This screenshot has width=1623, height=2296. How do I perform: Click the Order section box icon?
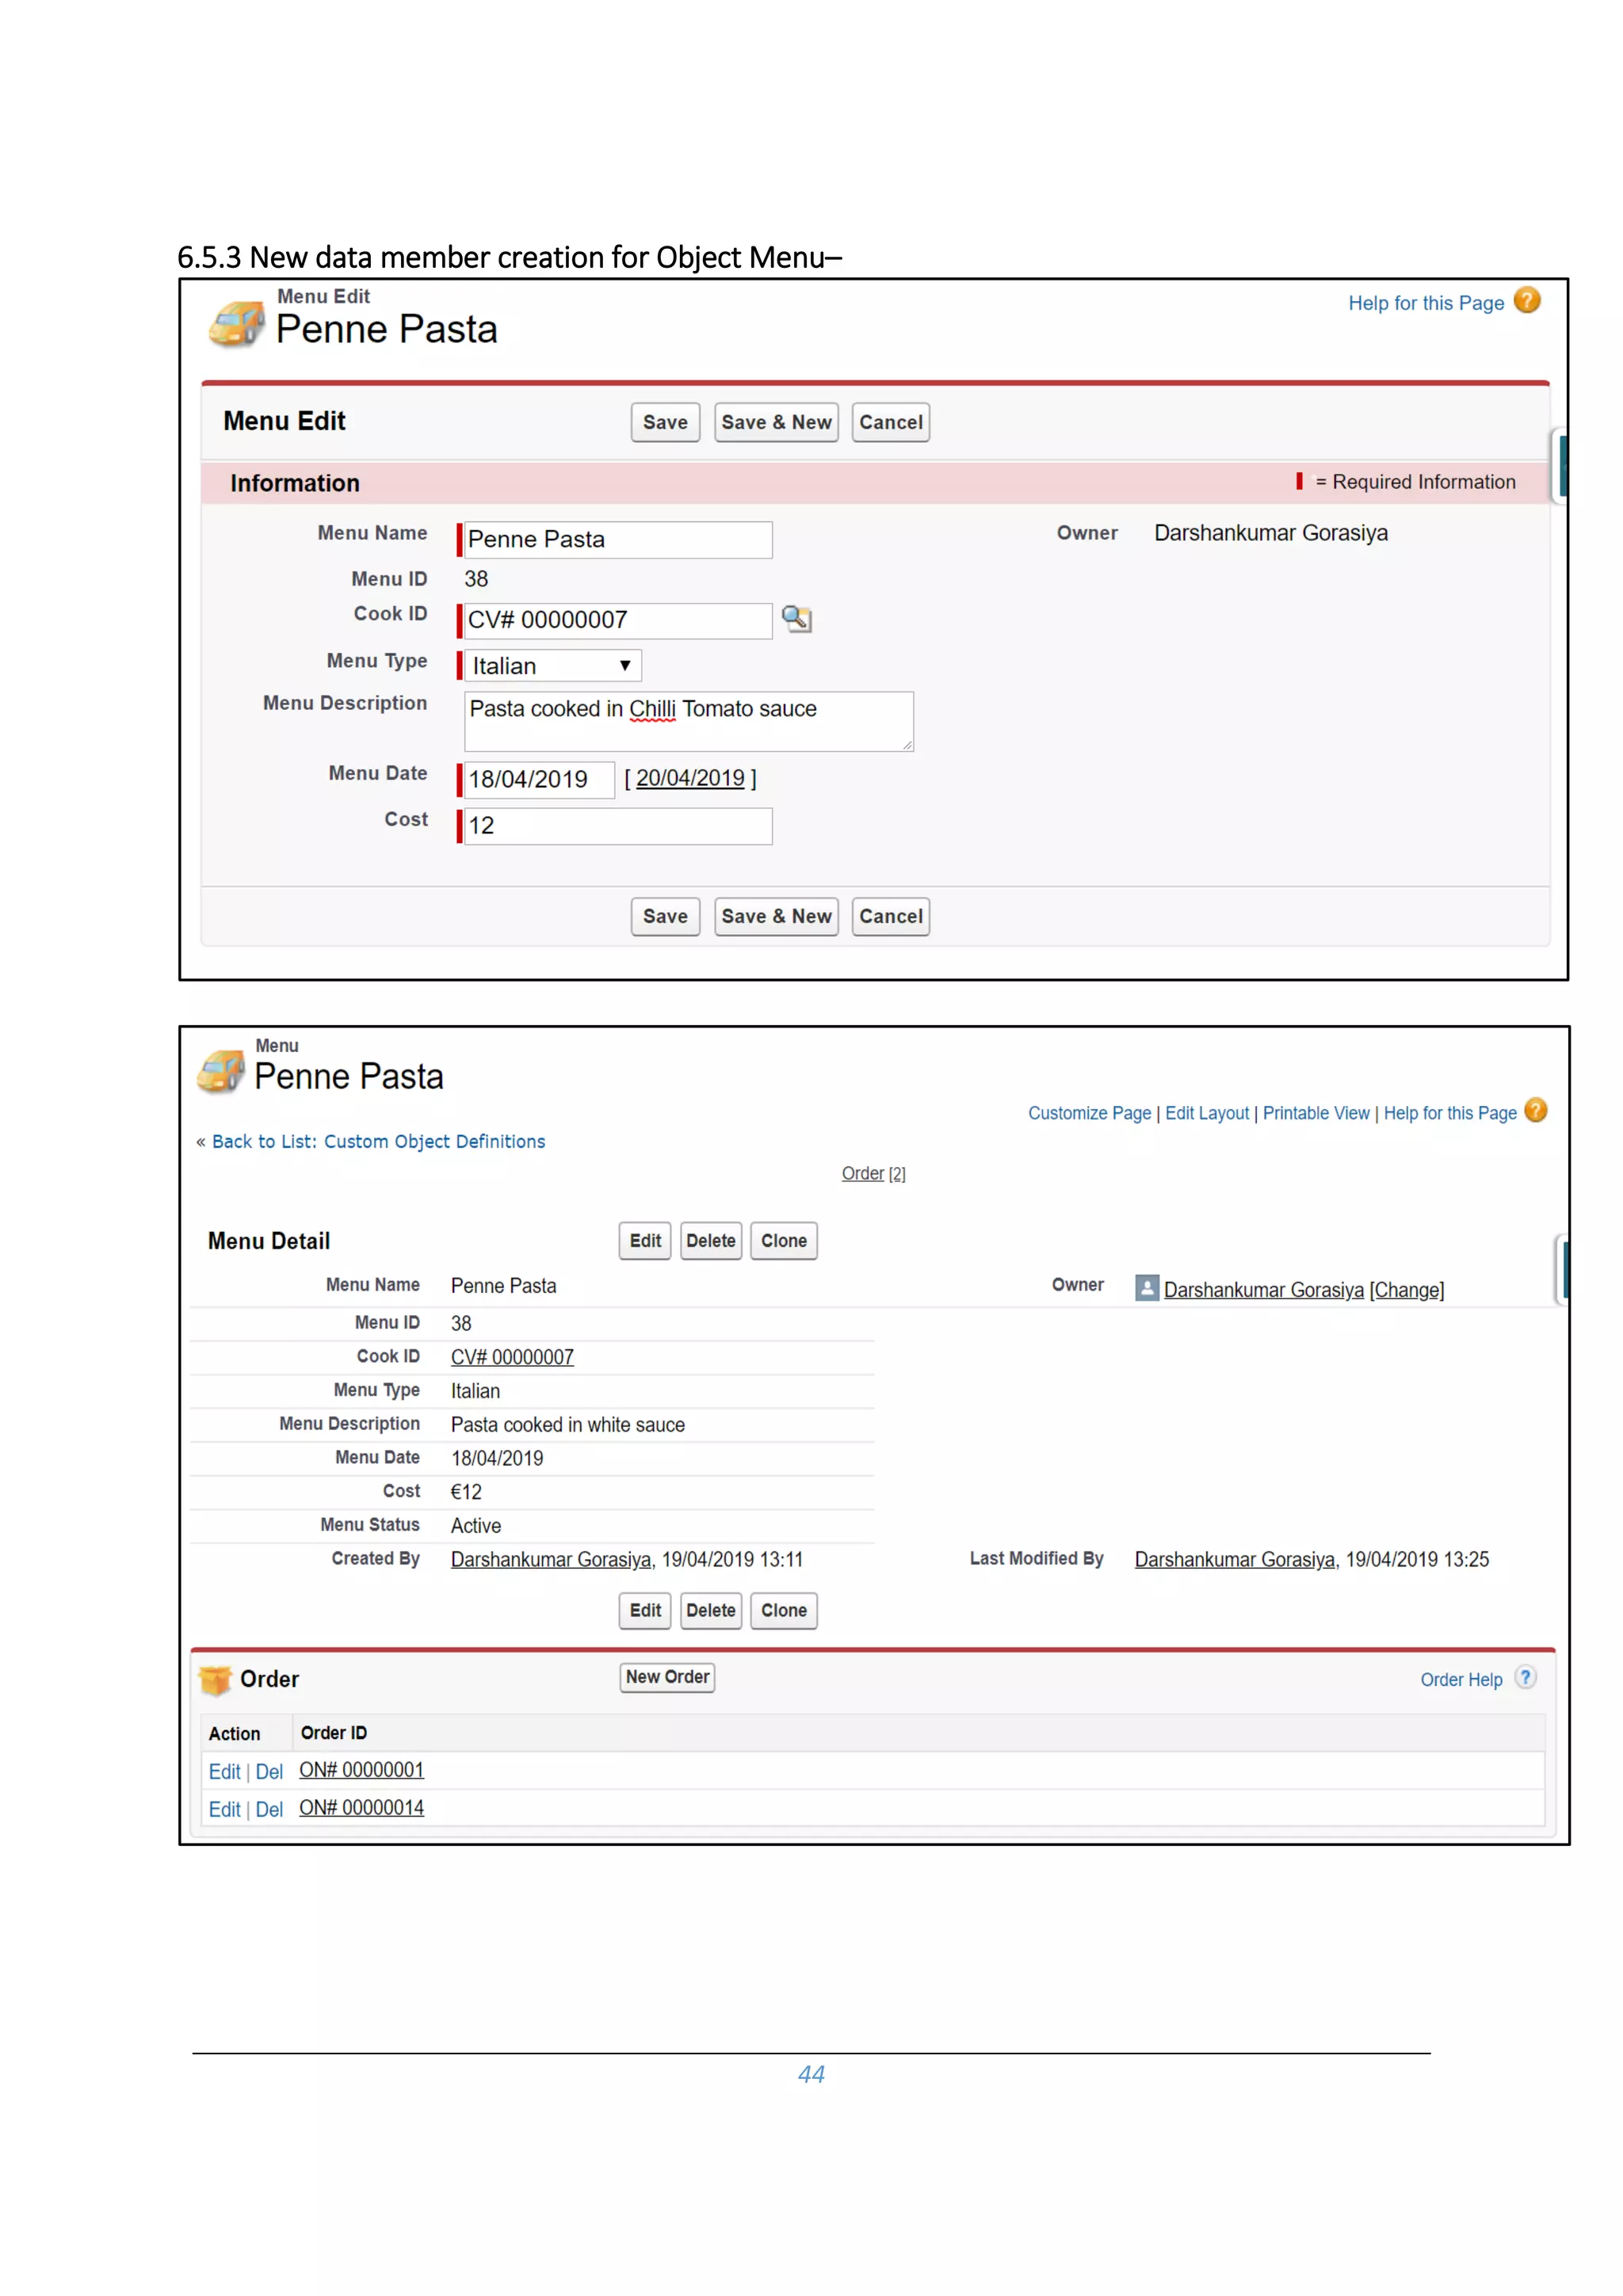(215, 1680)
